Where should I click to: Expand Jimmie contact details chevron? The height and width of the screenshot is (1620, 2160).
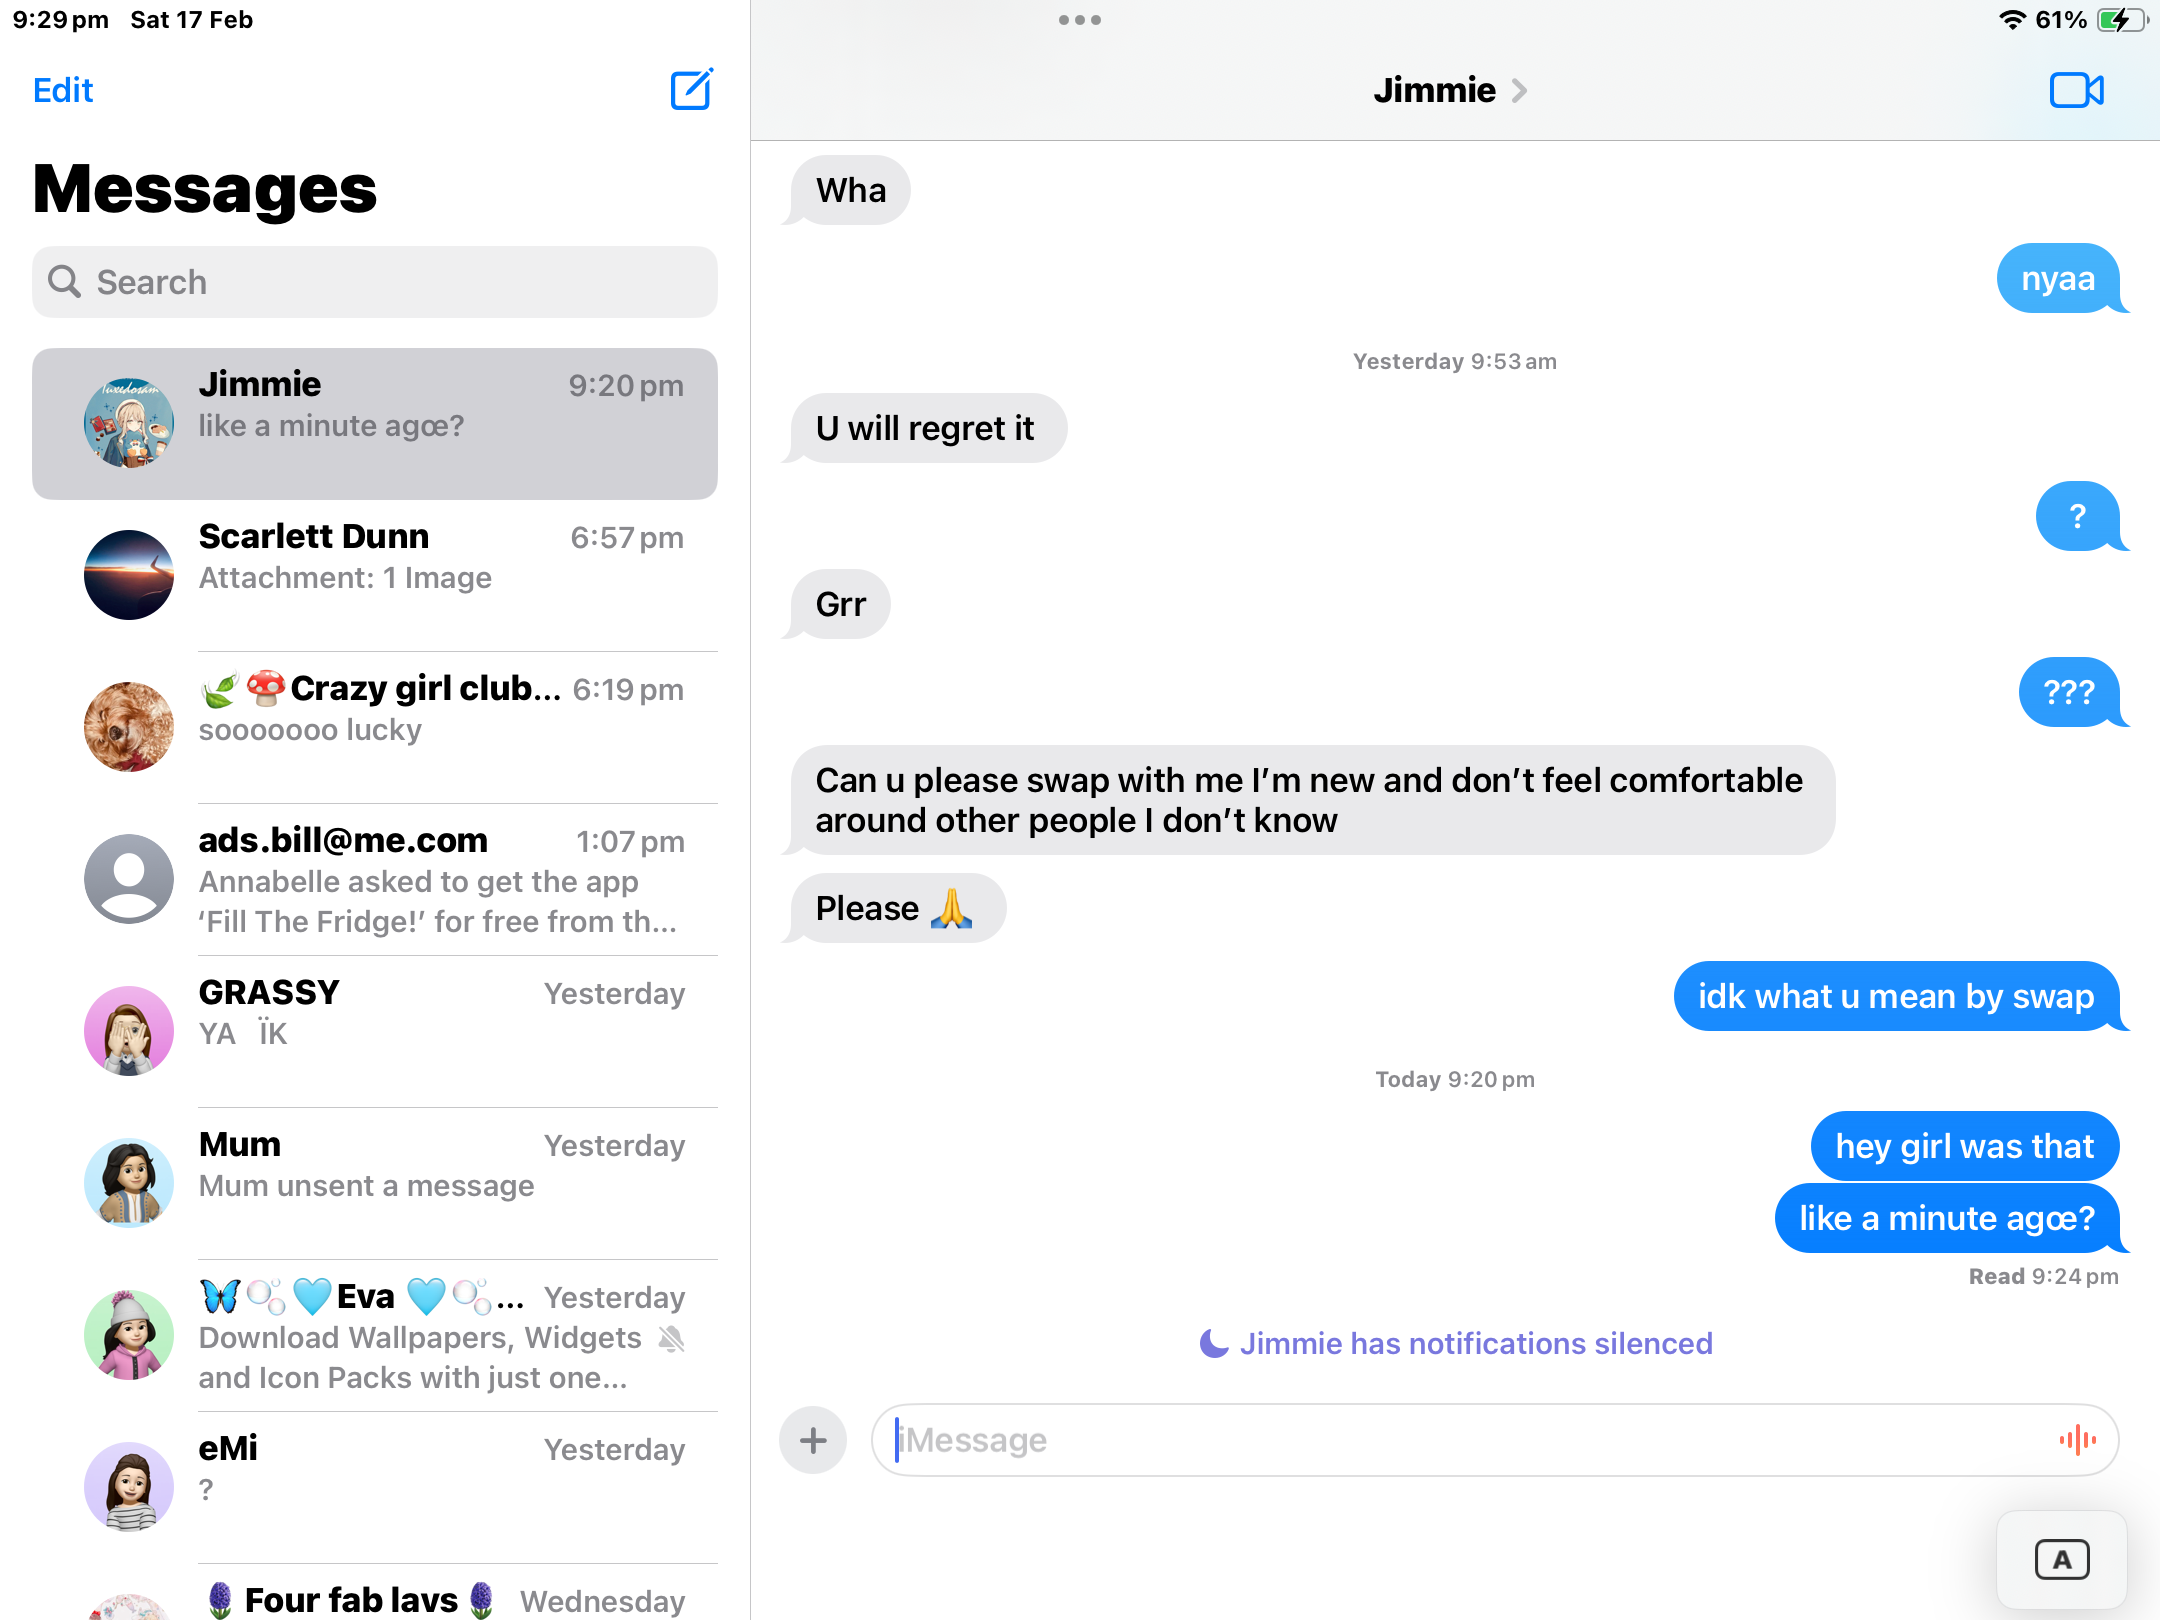tap(1519, 91)
